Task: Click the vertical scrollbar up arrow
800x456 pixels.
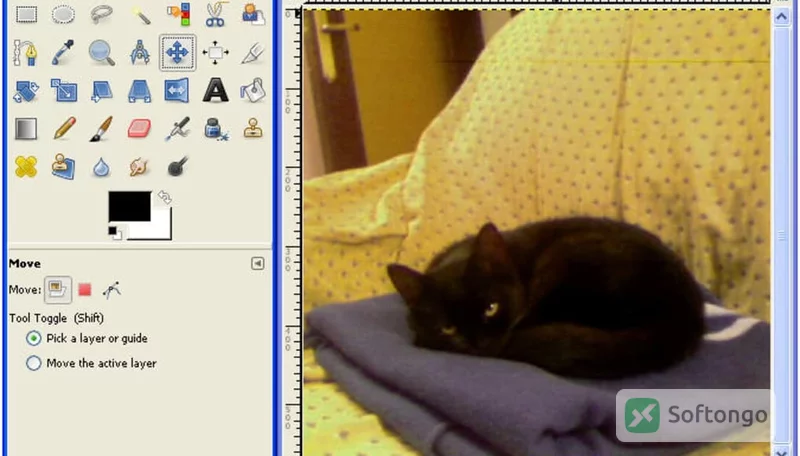Action: coord(781,17)
